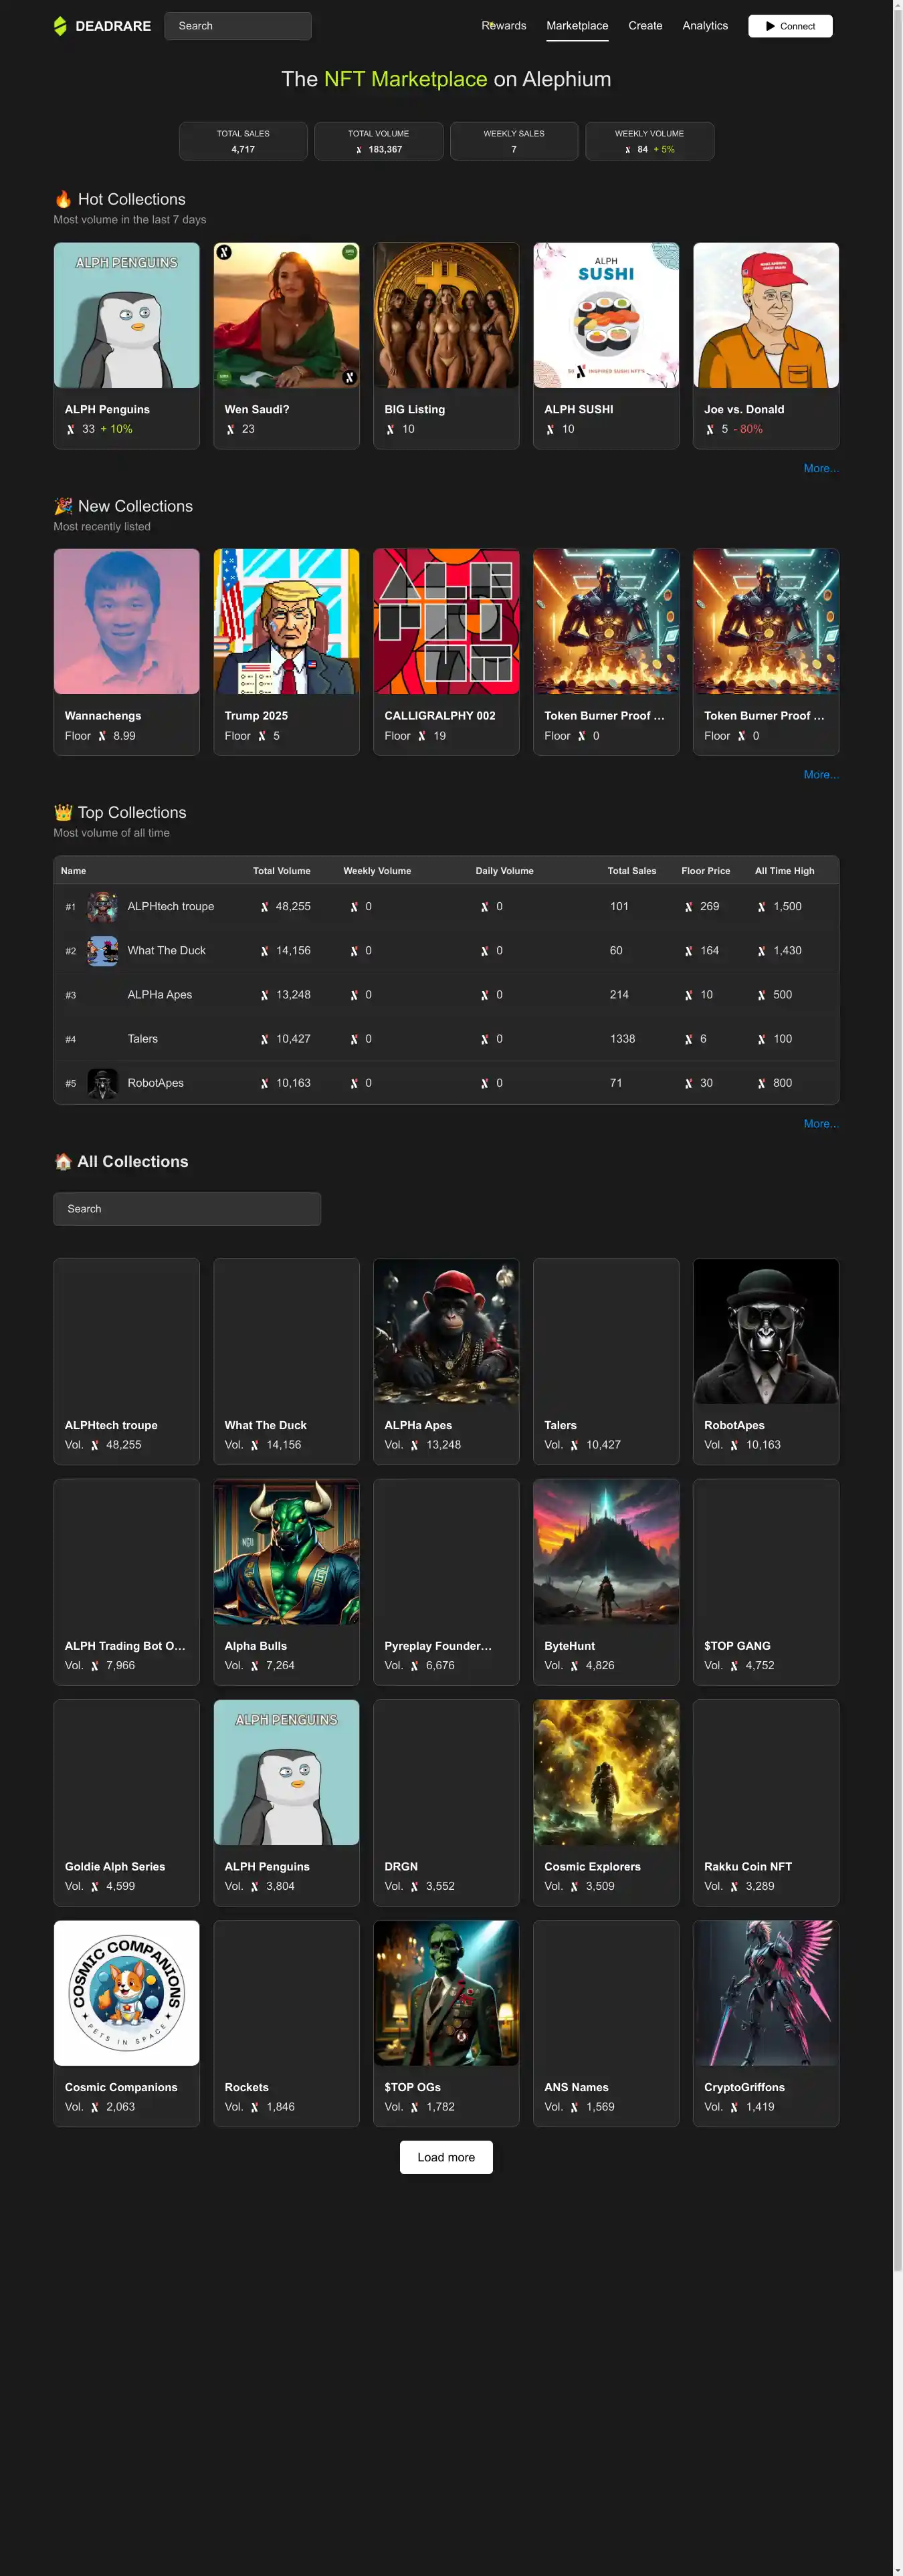This screenshot has height=2576, width=903.
Task: Click More link under Hot Collections
Action: click(820, 468)
